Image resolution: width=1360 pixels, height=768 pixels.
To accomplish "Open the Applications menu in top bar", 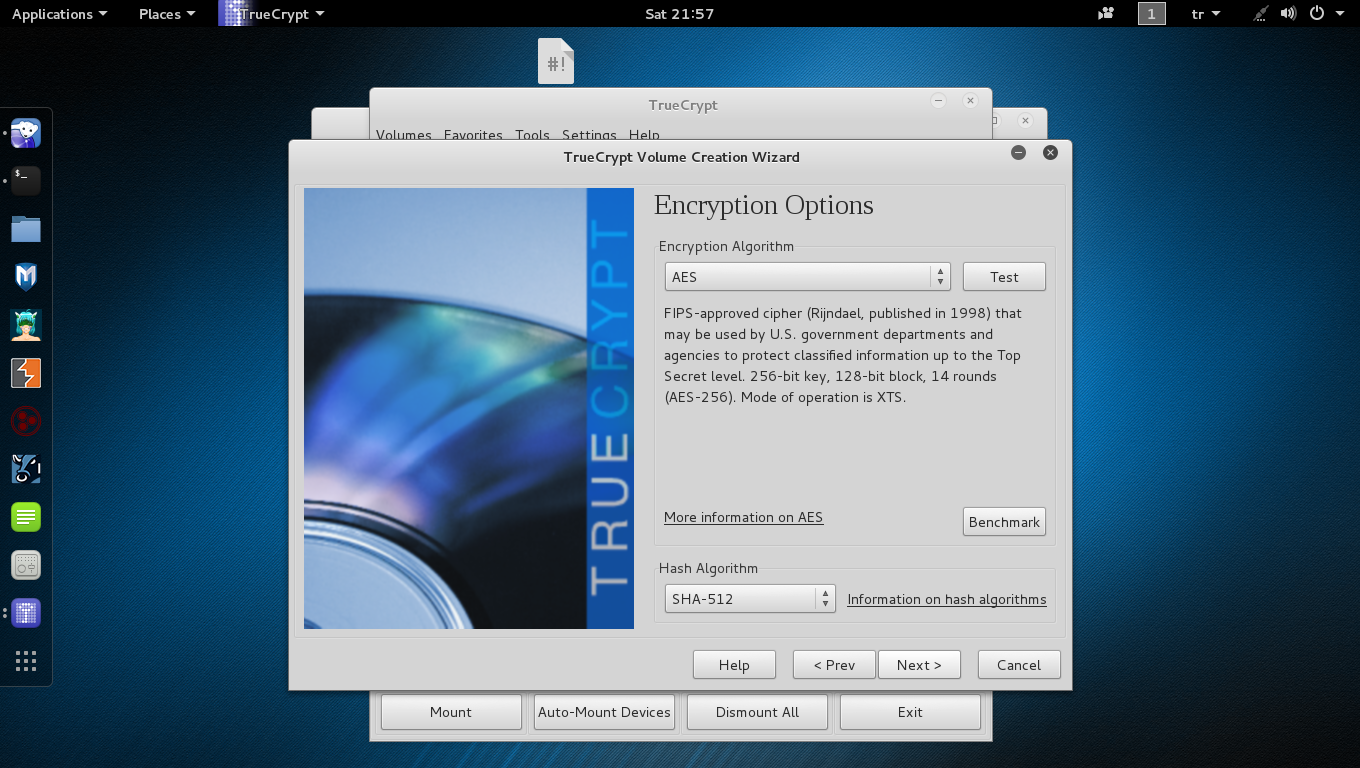I will click(x=59, y=14).
